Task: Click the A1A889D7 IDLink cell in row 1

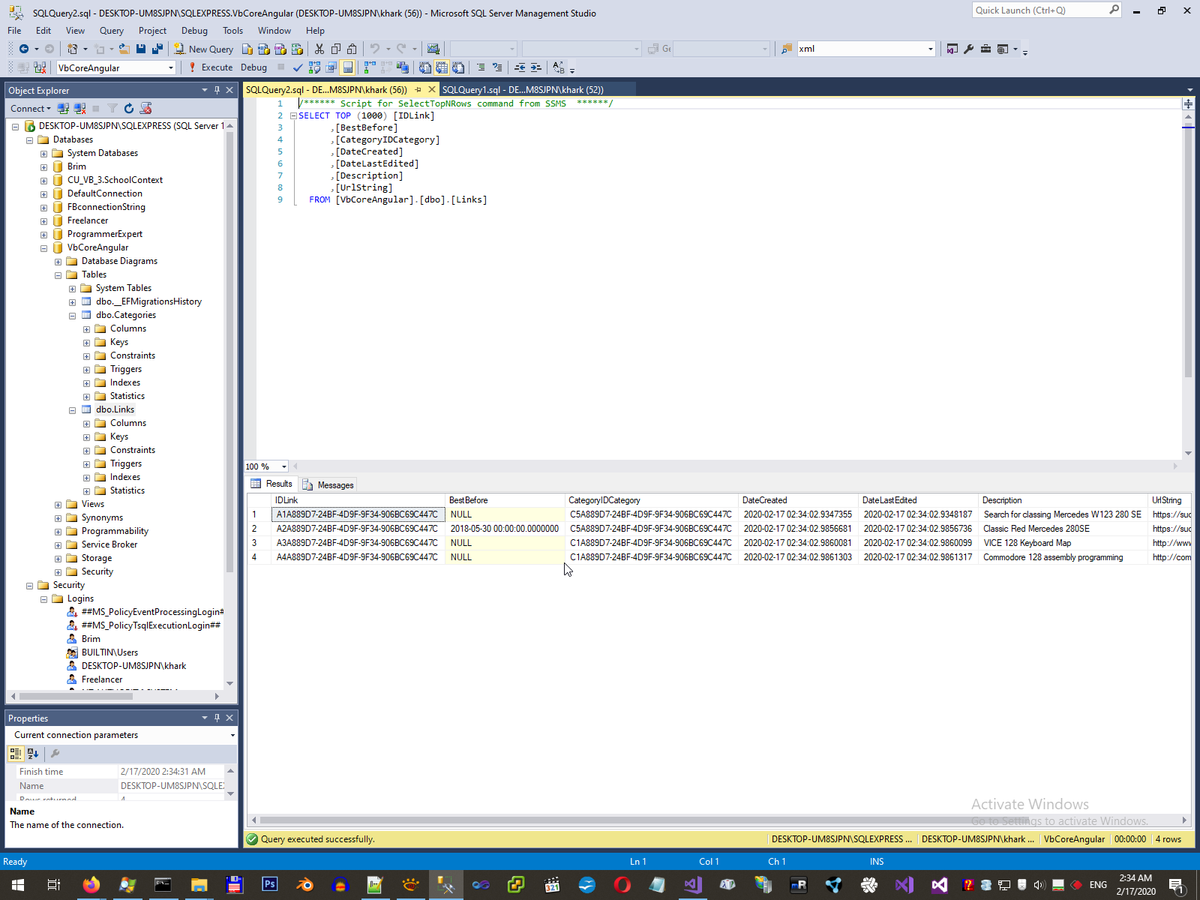Action: click(x=358, y=514)
